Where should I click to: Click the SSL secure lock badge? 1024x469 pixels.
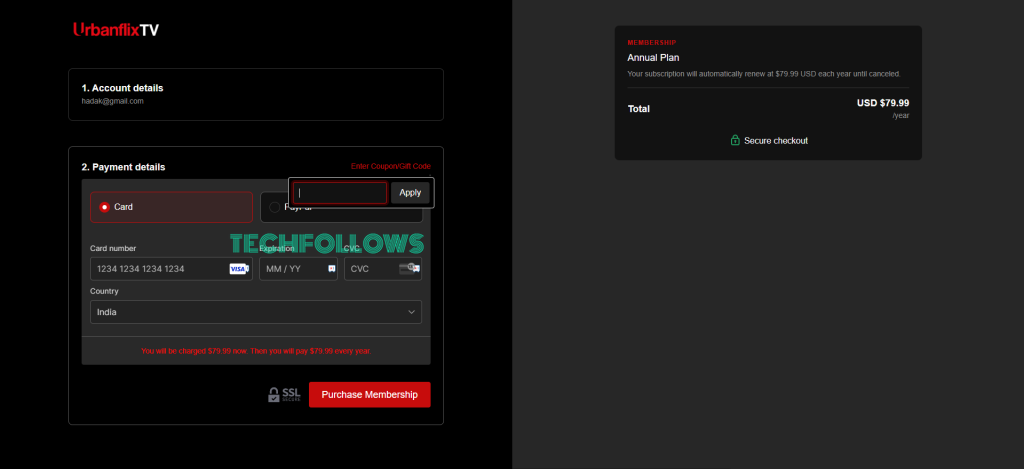284,395
